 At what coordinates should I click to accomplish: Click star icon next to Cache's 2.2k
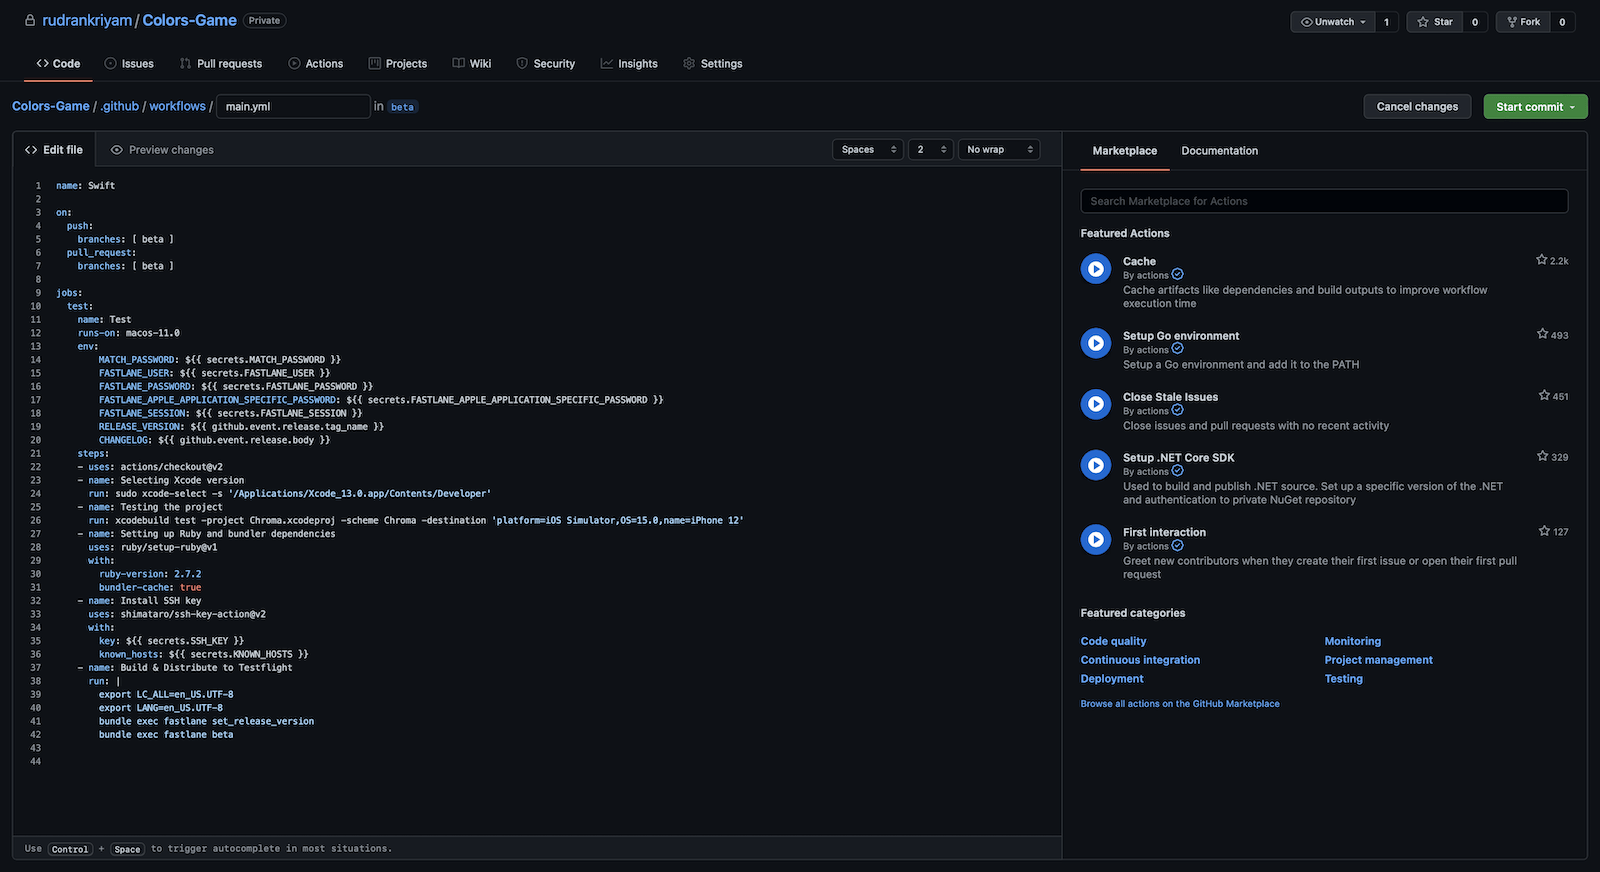(x=1542, y=260)
